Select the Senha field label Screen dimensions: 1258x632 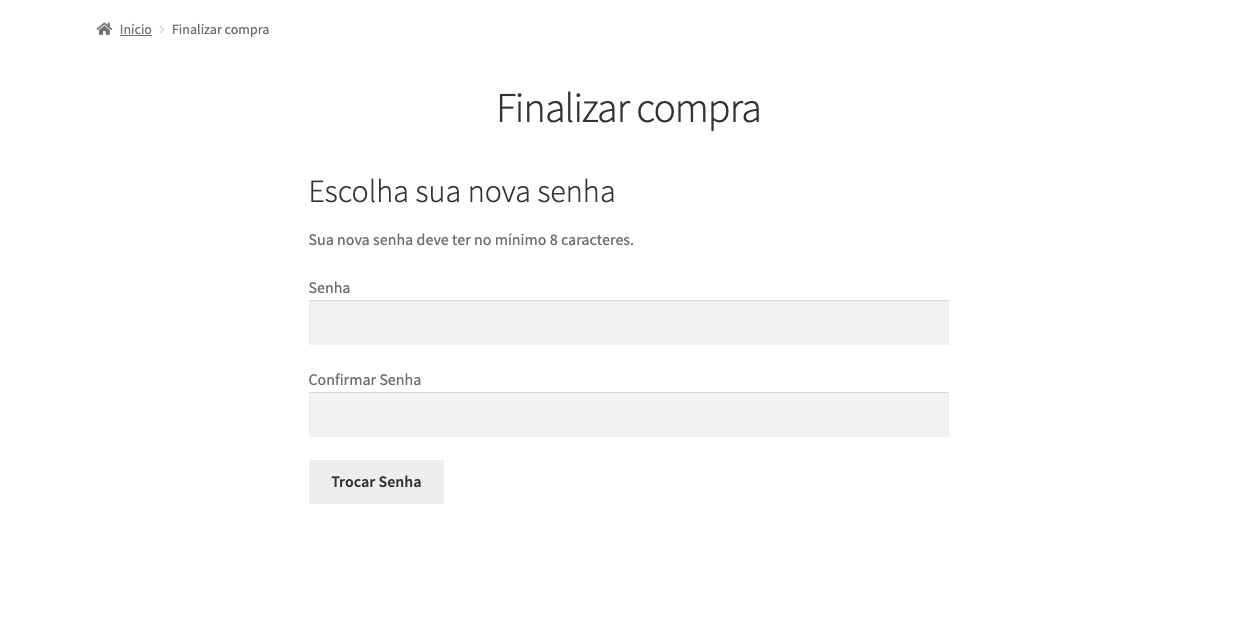(329, 287)
